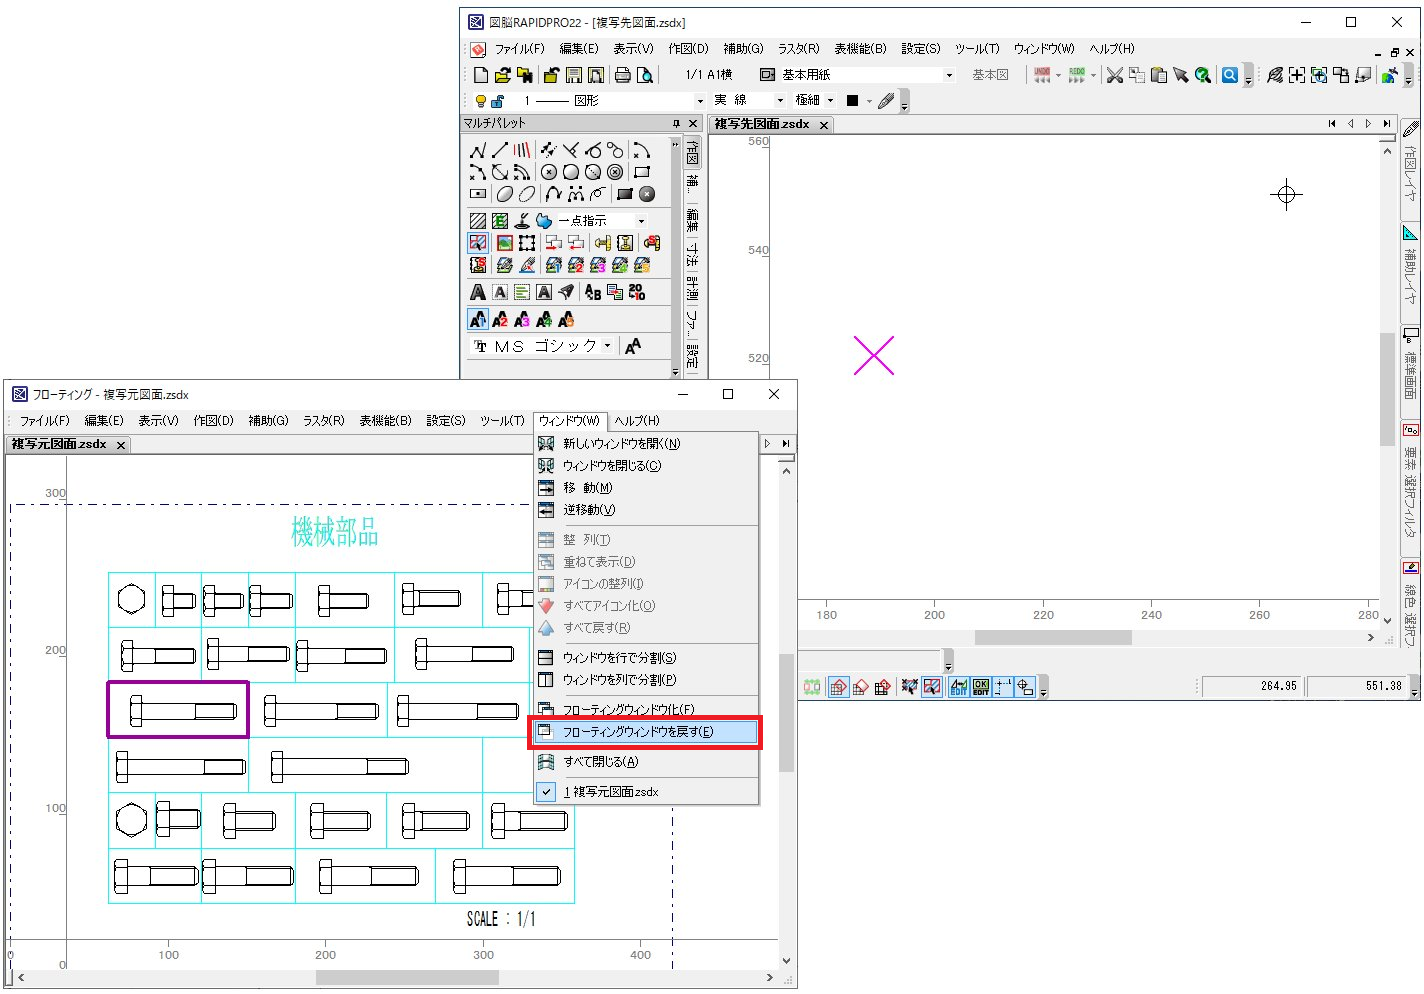Click the polyline tool in マルチパレット
This screenshot has height=994, width=1424.
click(x=478, y=151)
